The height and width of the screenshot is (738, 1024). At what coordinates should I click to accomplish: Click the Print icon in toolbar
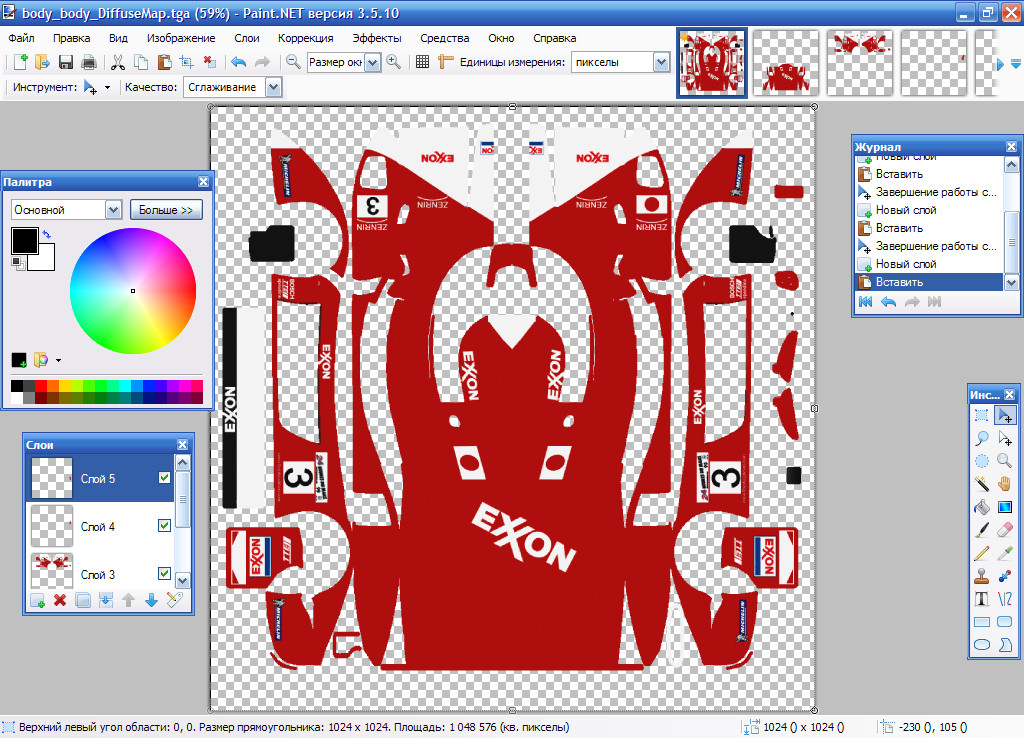point(89,62)
